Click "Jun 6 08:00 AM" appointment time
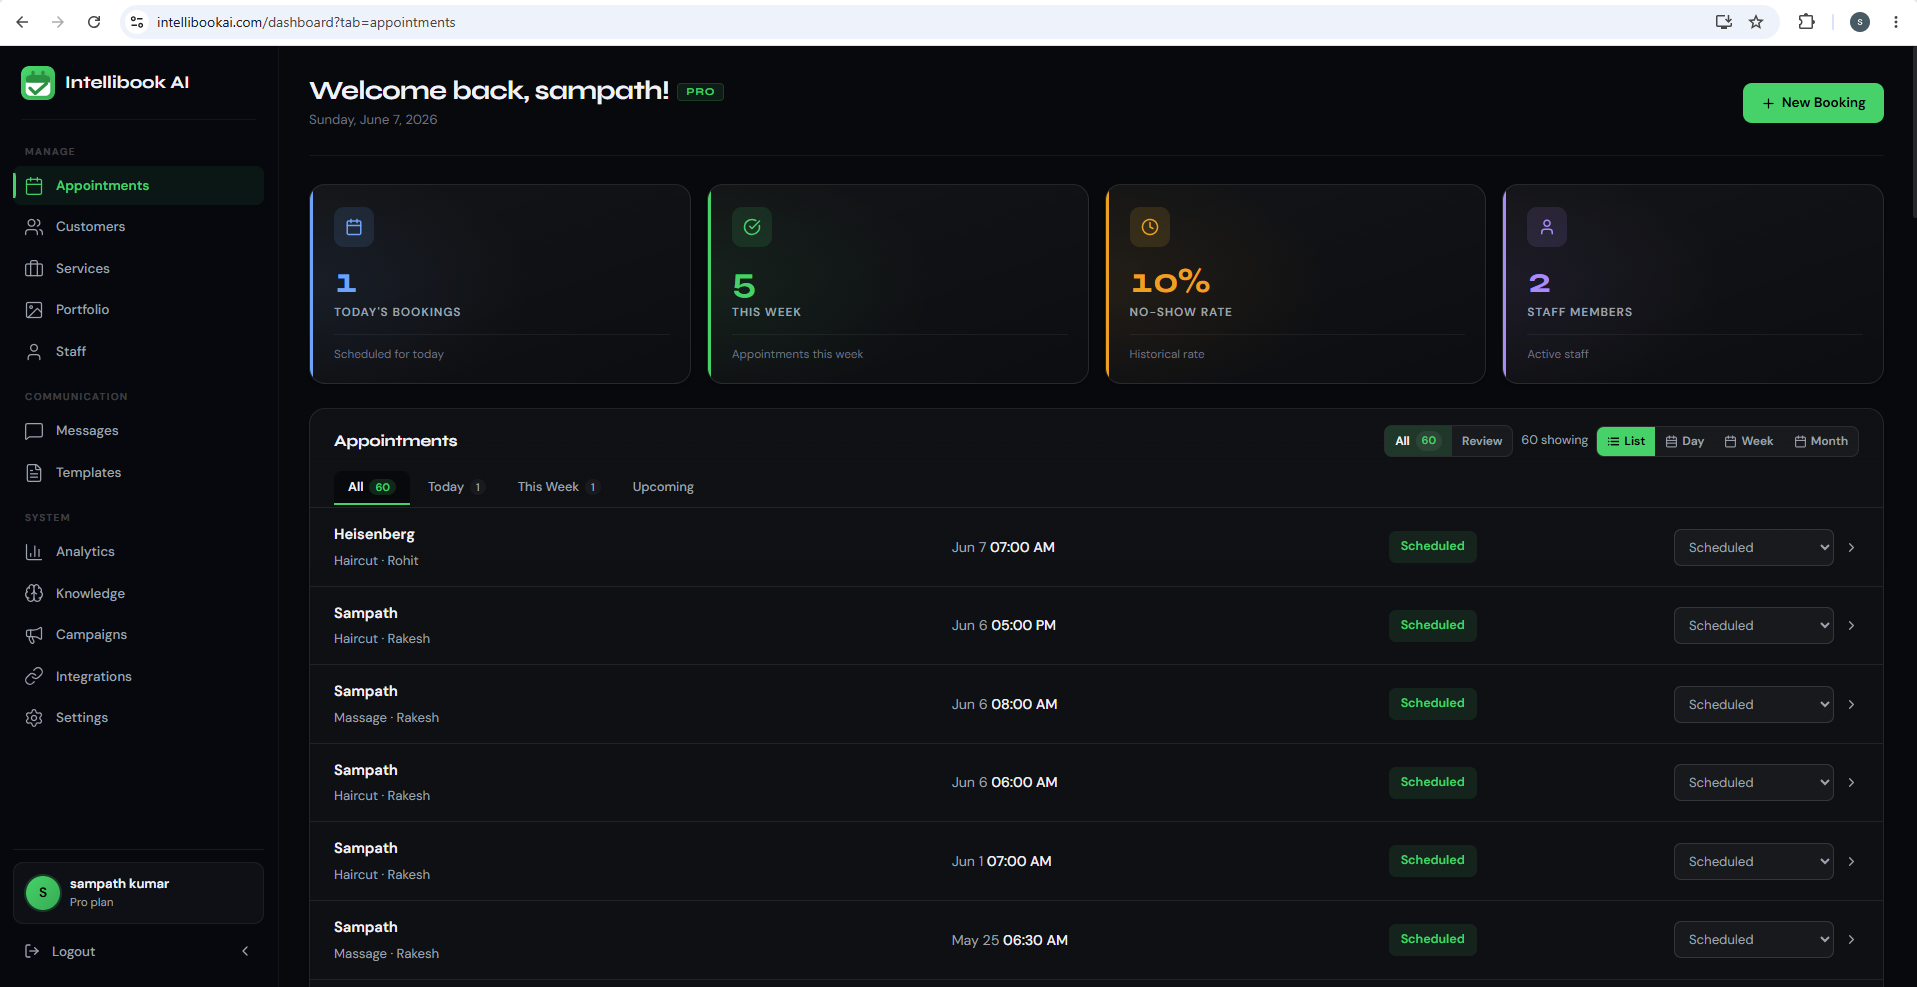This screenshot has height=987, width=1917. [1004, 704]
